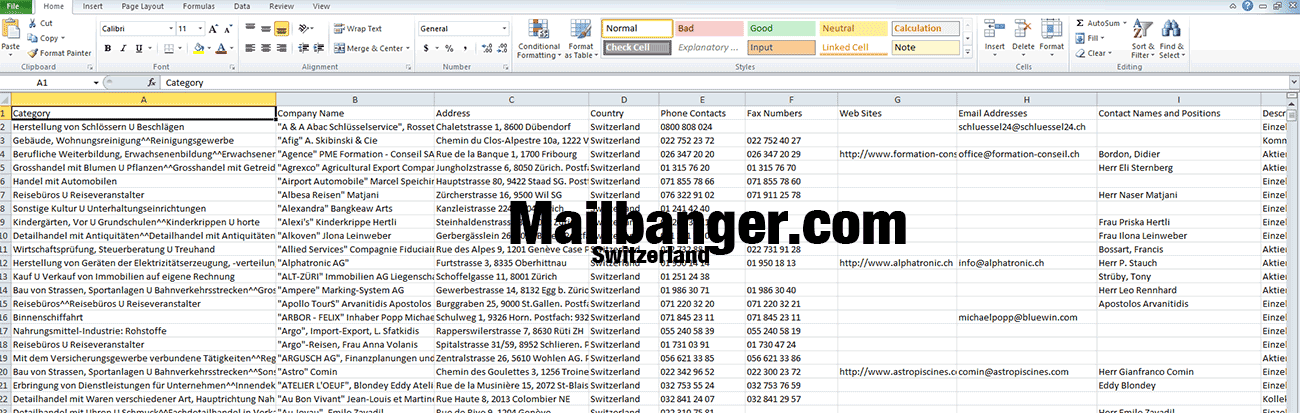Image resolution: width=1300 pixels, height=413 pixels.
Task: Switch to the Review tab
Action: (x=282, y=6)
